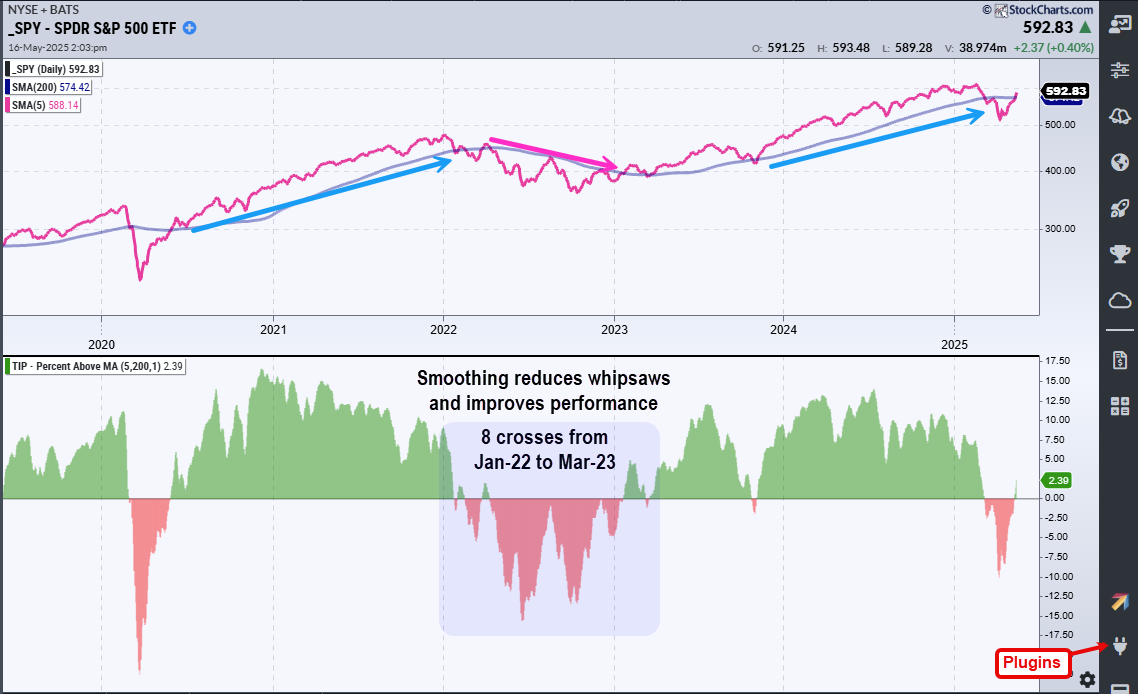
Task: Click the low value 589.28
Action: click(913, 48)
